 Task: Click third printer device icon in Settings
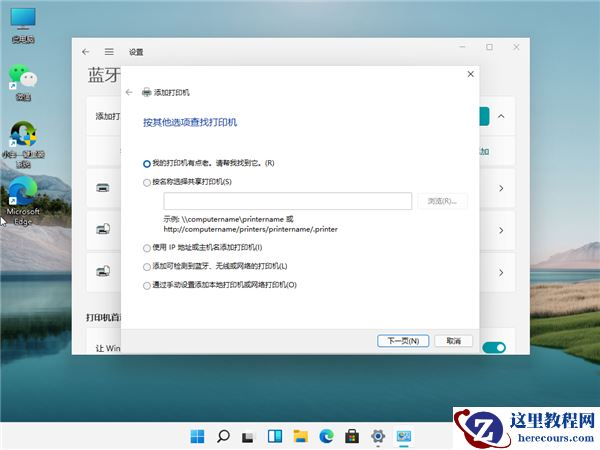coord(103,271)
